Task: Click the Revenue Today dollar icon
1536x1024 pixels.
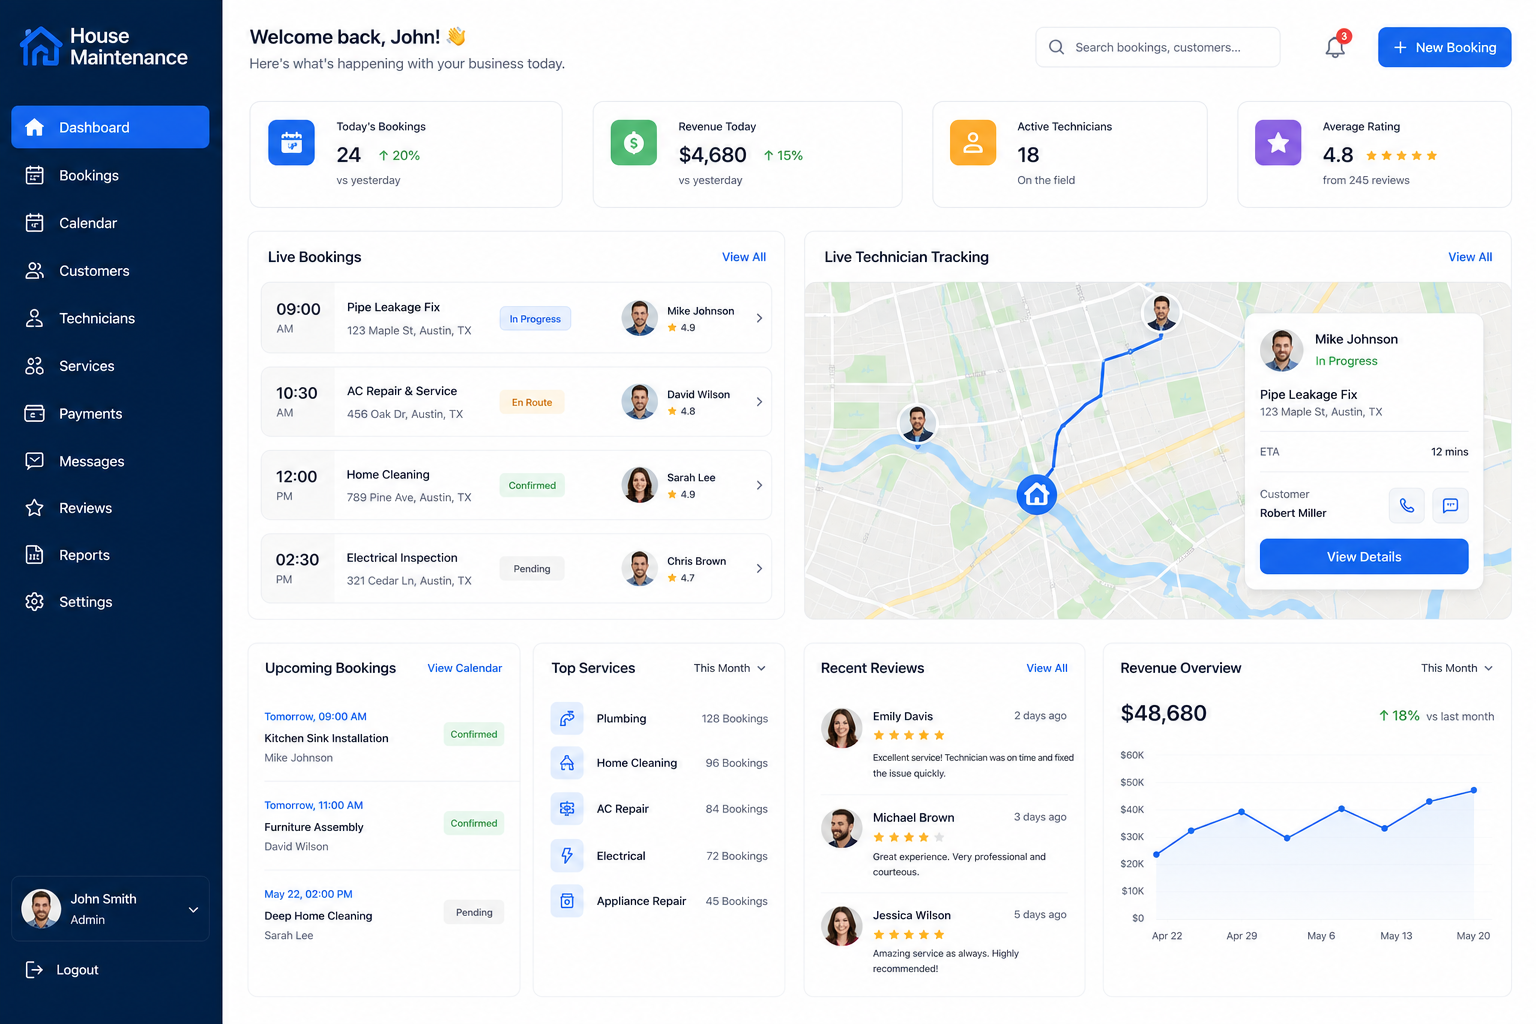Action: pos(634,143)
